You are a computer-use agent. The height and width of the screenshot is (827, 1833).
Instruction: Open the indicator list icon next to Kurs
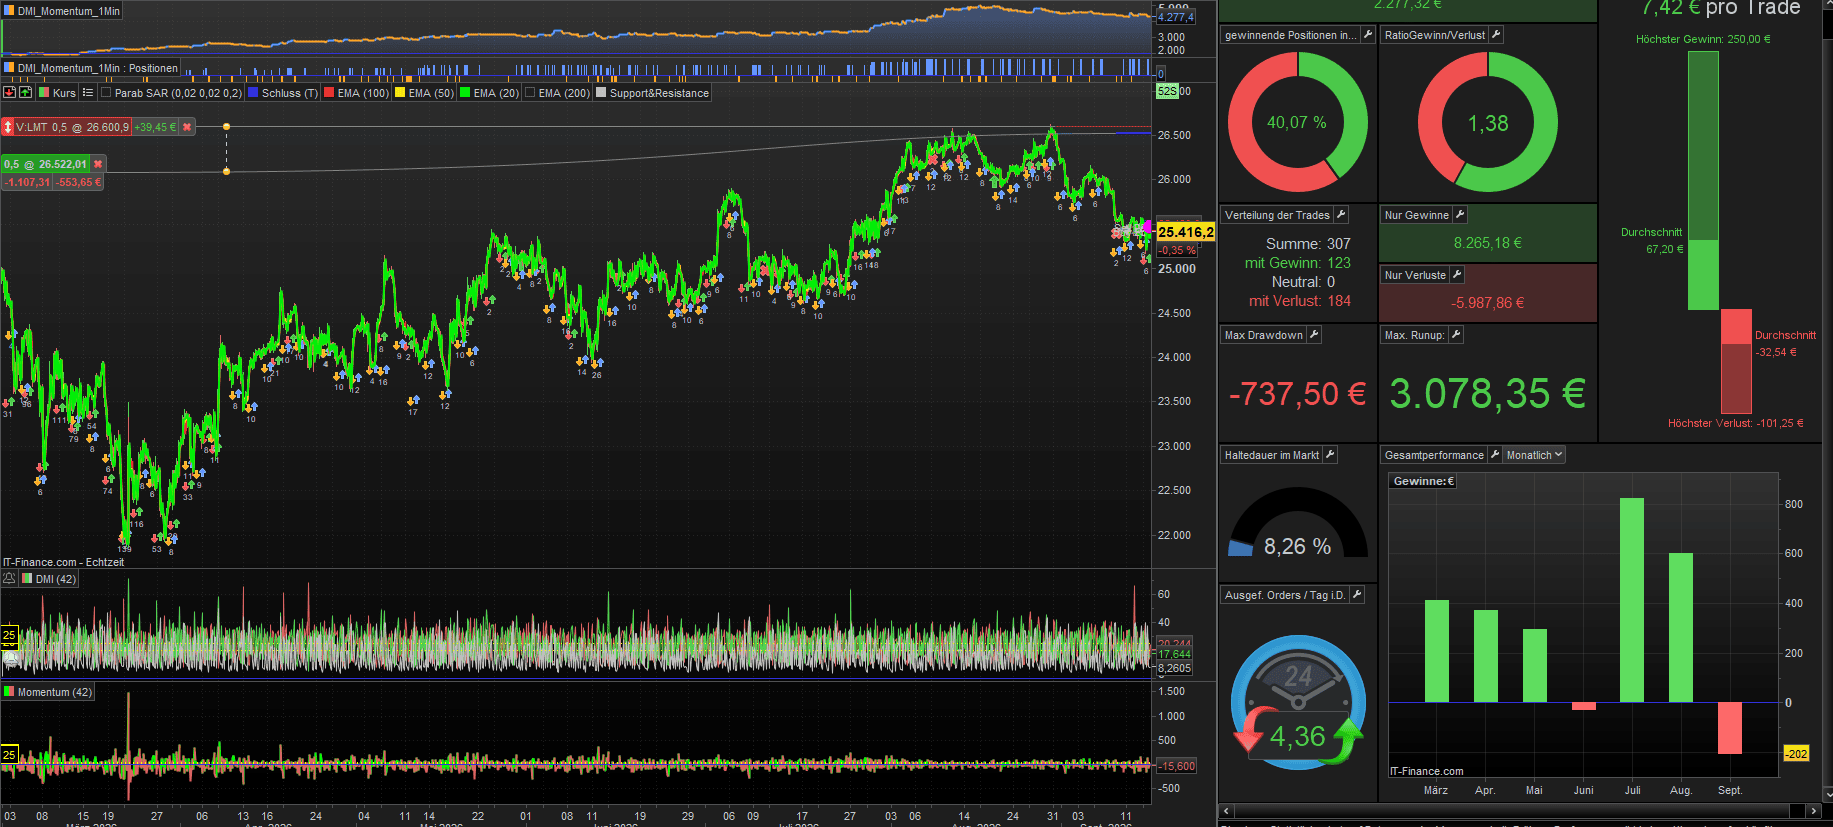click(x=88, y=92)
